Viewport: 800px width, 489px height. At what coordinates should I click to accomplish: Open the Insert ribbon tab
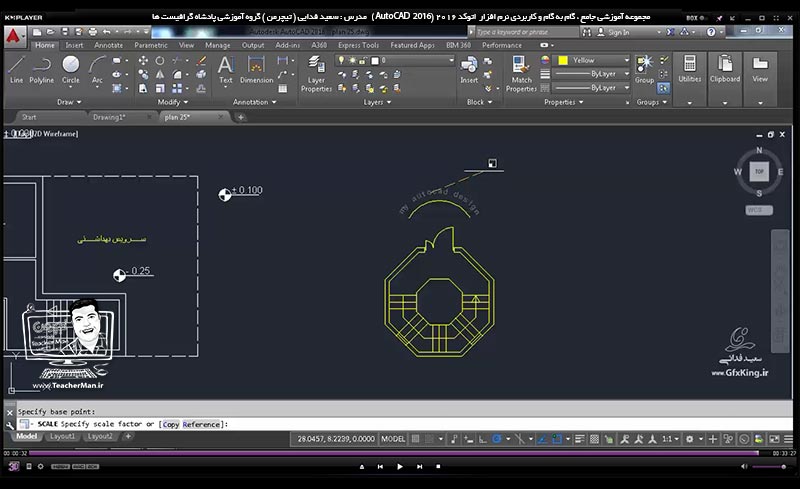click(74, 45)
